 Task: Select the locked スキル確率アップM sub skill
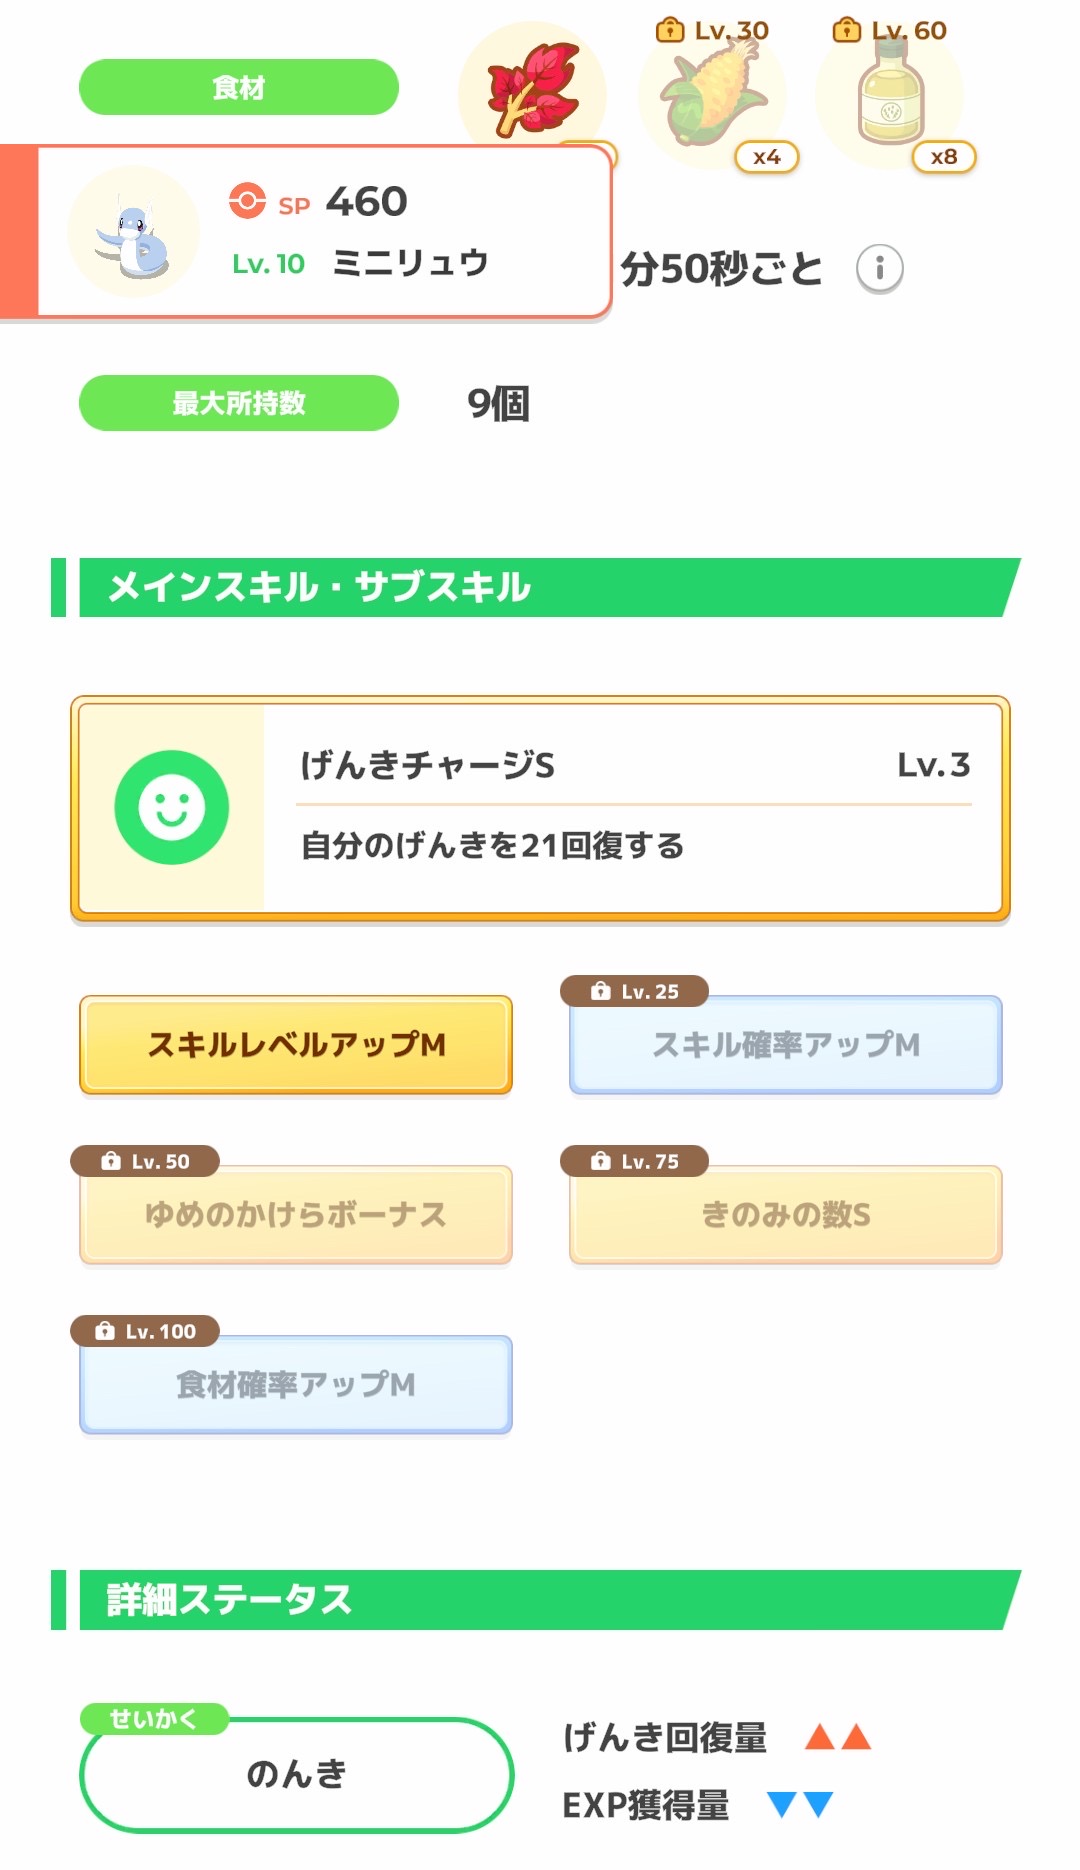pyautogui.click(x=786, y=1044)
